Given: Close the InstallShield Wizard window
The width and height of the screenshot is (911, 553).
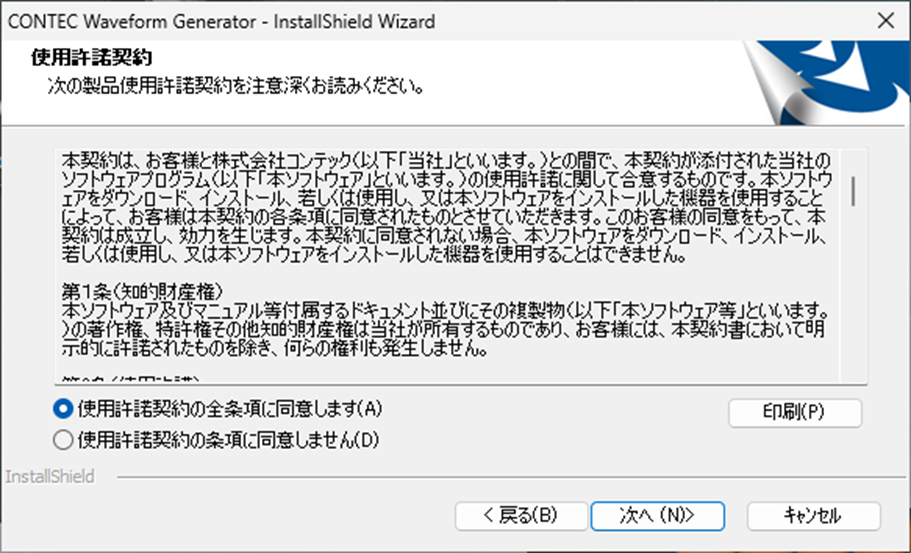Looking at the screenshot, I should 886,21.
